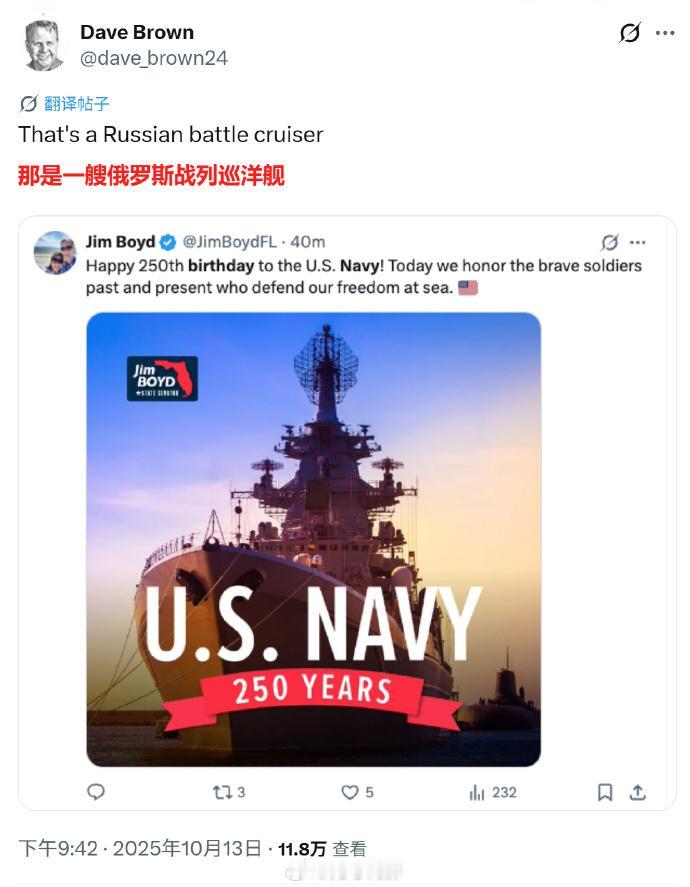Image resolution: width=690 pixels, height=887 pixels.
Task: Click Jim Boyd's verified badge
Action: [x=168, y=242]
